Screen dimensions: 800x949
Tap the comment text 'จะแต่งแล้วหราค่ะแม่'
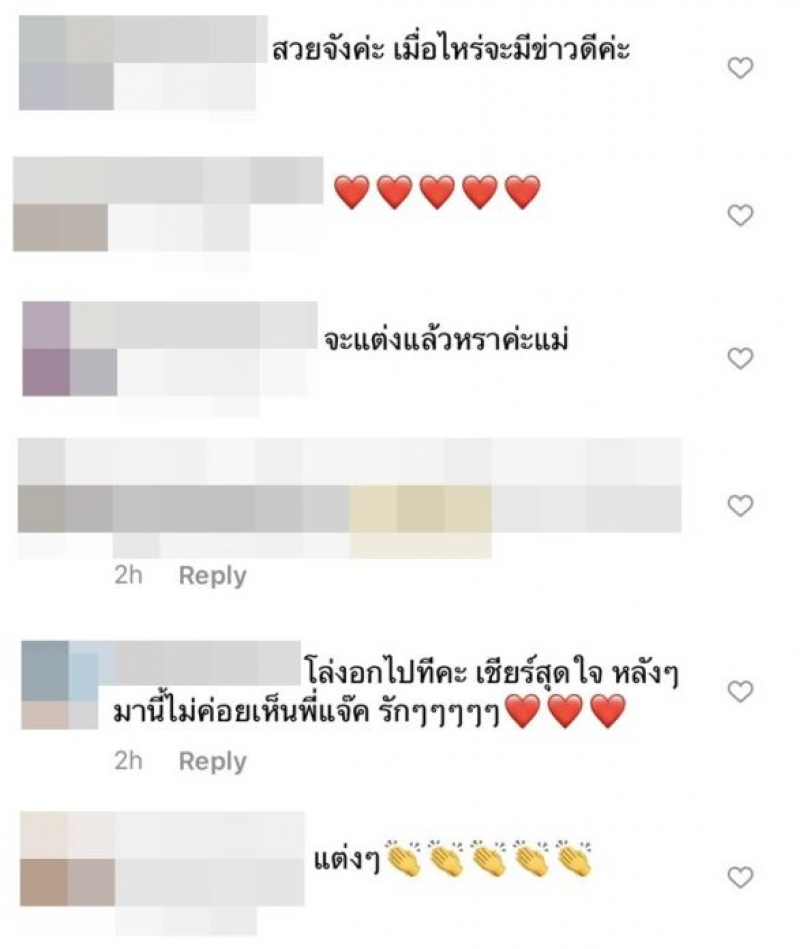pyautogui.click(x=446, y=340)
